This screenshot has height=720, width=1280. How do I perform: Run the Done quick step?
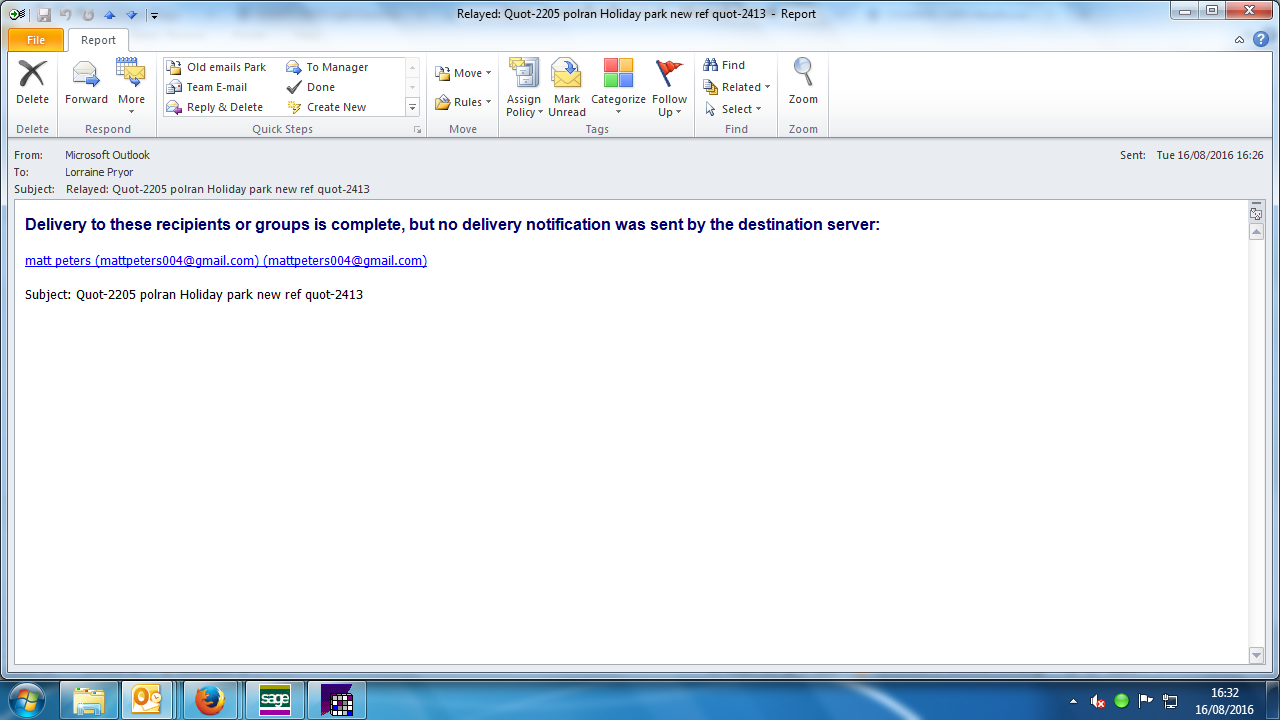(320, 87)
